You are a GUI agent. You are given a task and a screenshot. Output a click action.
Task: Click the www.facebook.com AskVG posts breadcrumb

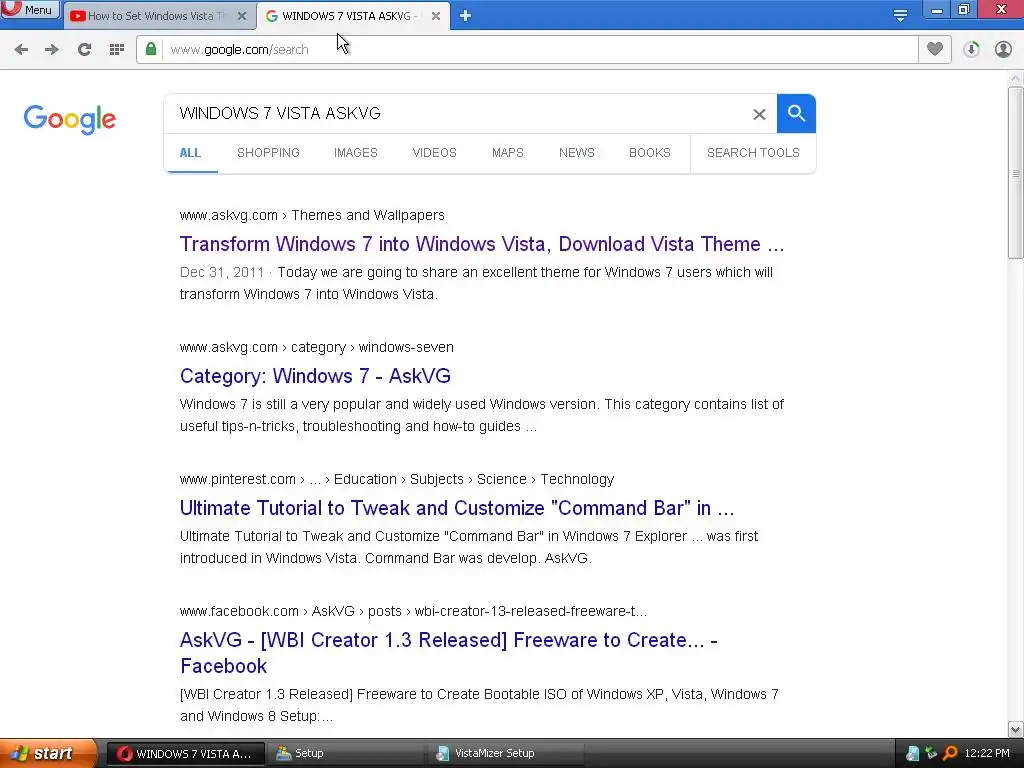pos(413,611)
